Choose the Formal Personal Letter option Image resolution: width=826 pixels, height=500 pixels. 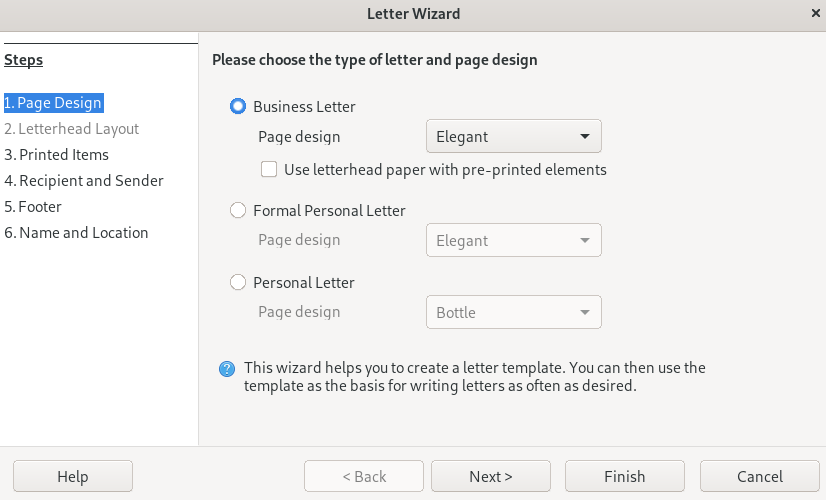238,210
